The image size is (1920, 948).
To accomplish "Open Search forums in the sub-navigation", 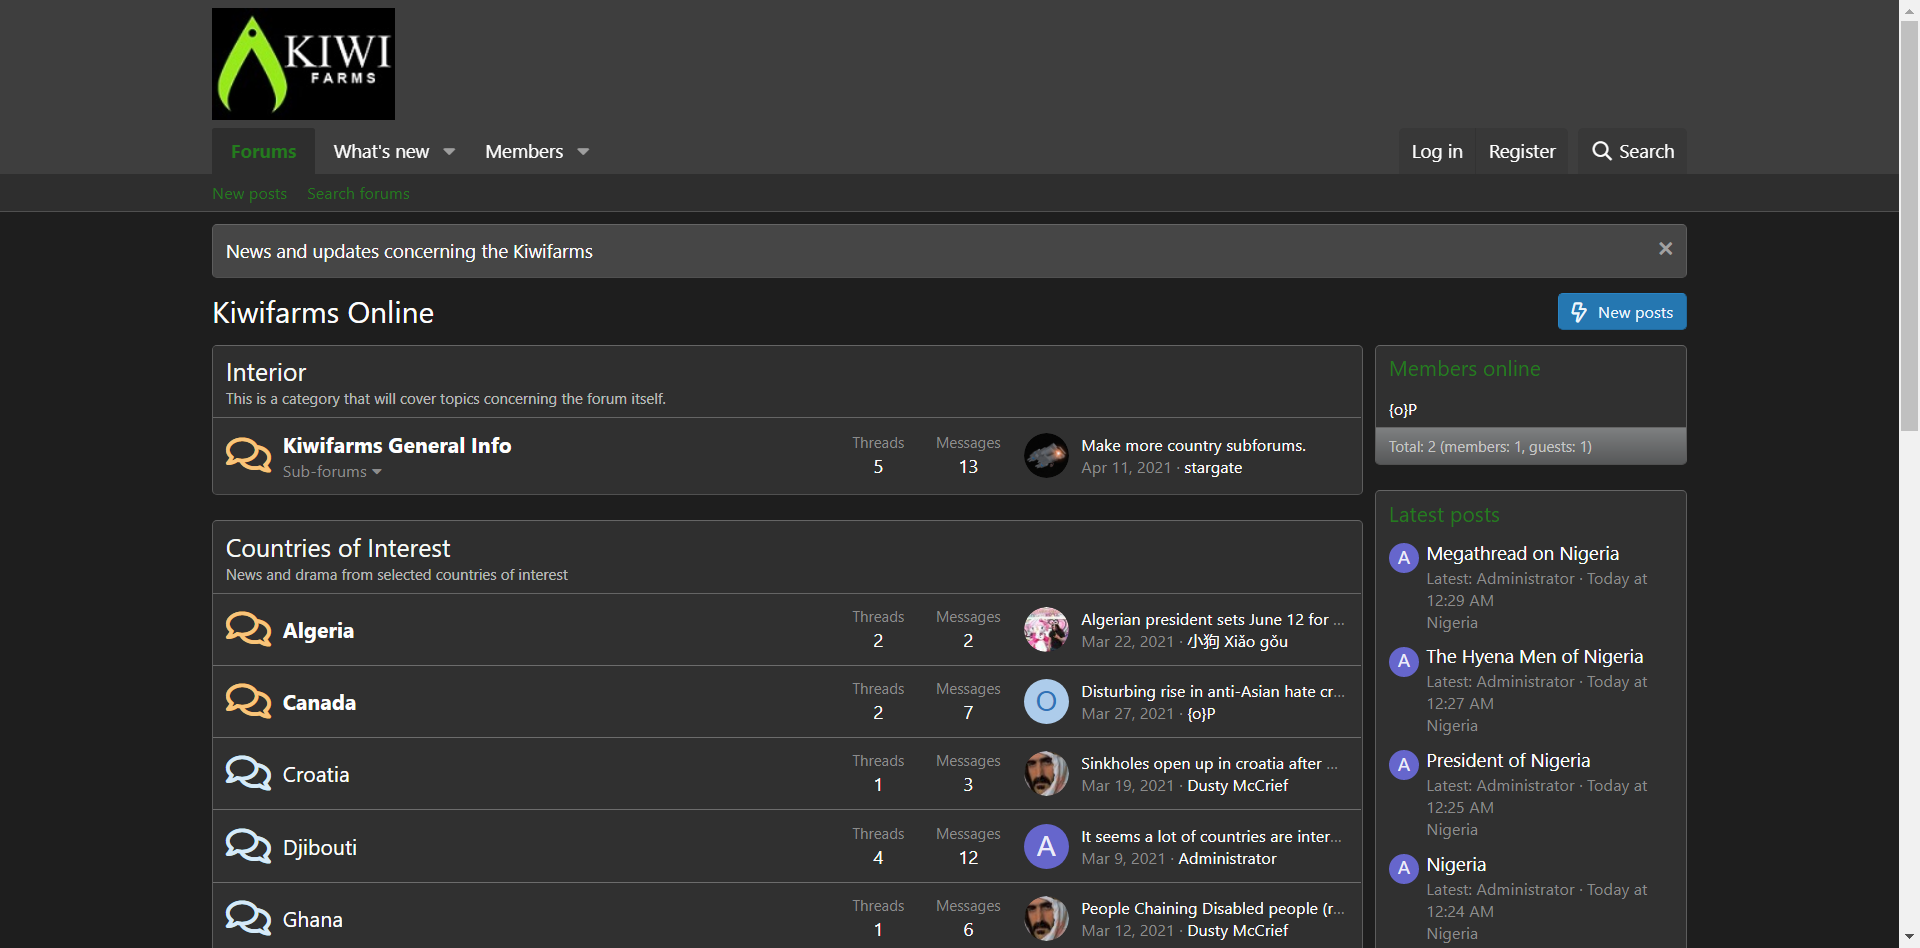I will [x=358, y=194].
